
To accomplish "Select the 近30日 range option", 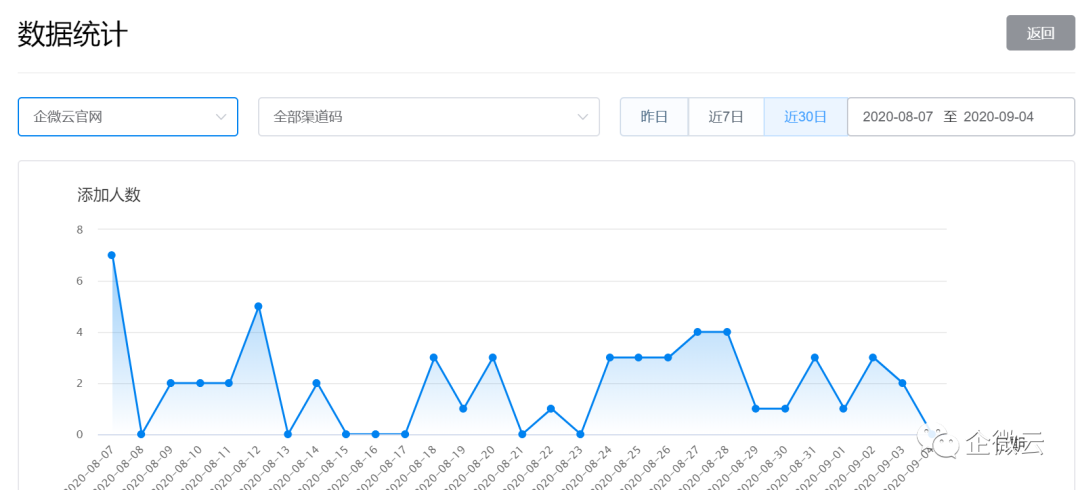I will (805, 116).
